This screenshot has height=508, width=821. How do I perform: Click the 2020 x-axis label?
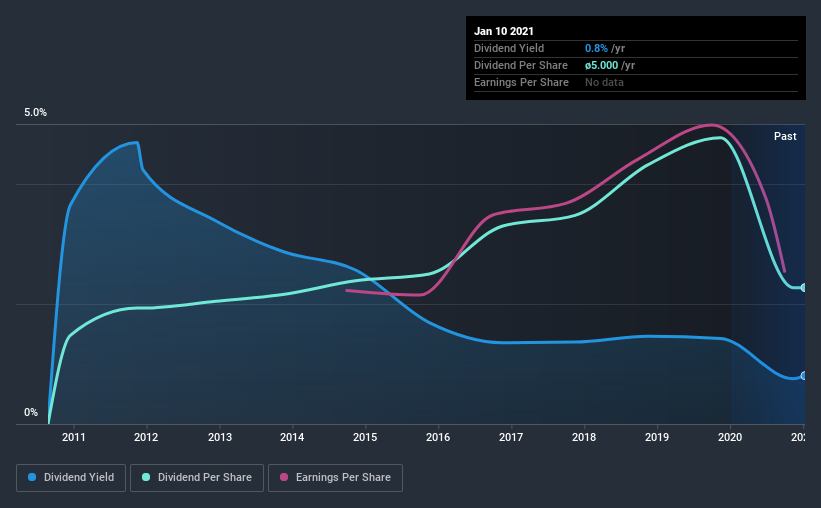(x=730, y=437)
